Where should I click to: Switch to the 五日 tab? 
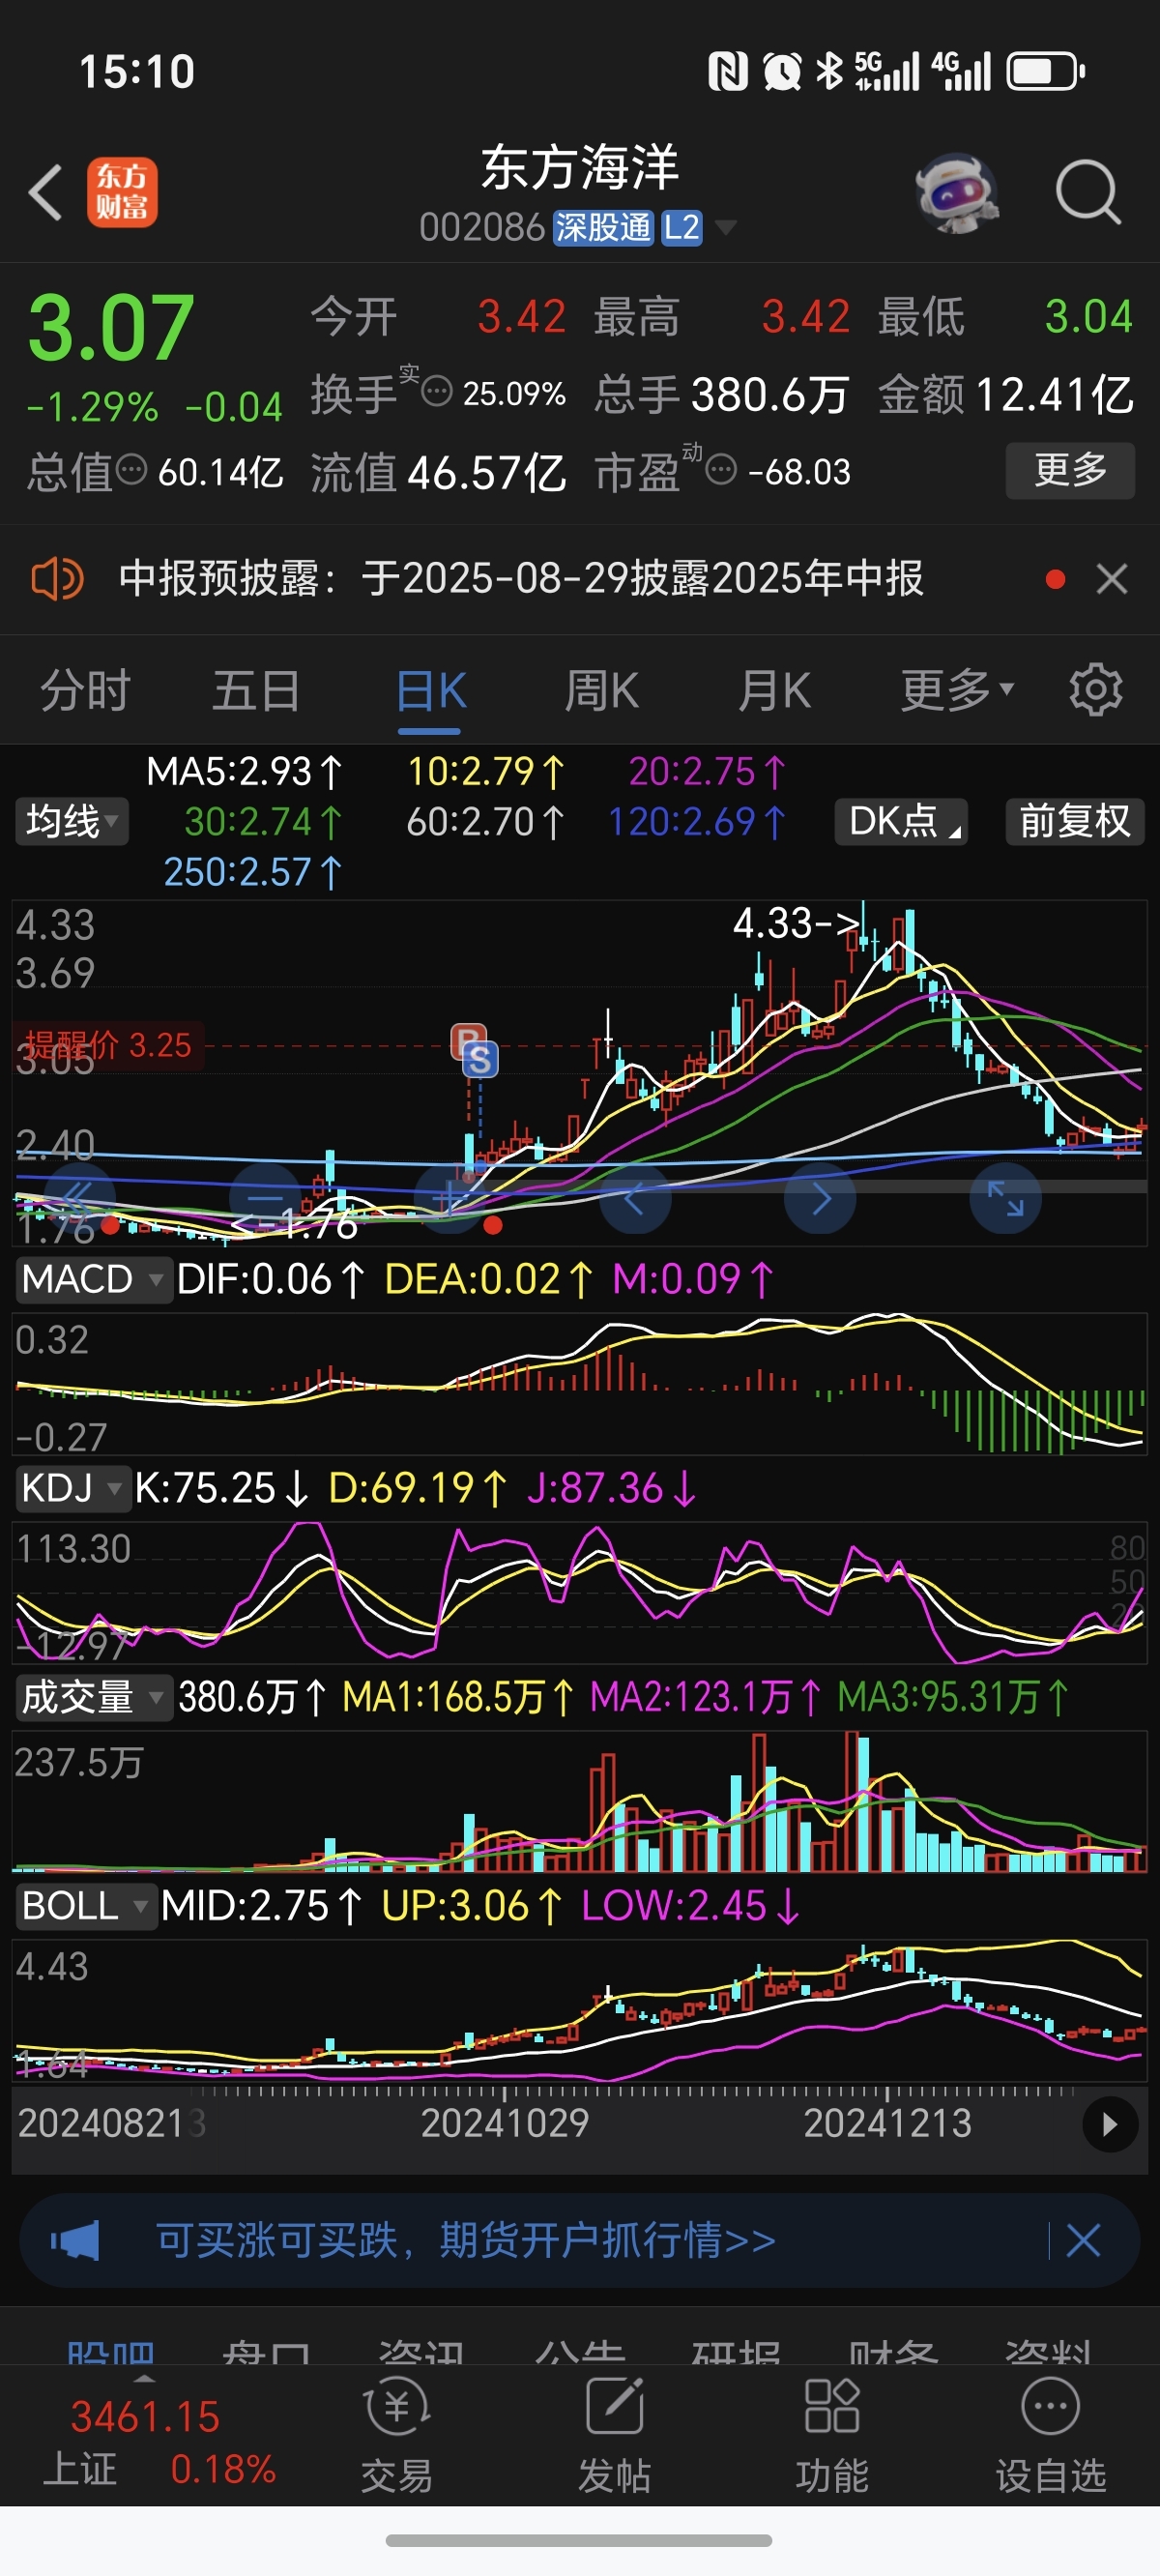click(x=257, y=690)
